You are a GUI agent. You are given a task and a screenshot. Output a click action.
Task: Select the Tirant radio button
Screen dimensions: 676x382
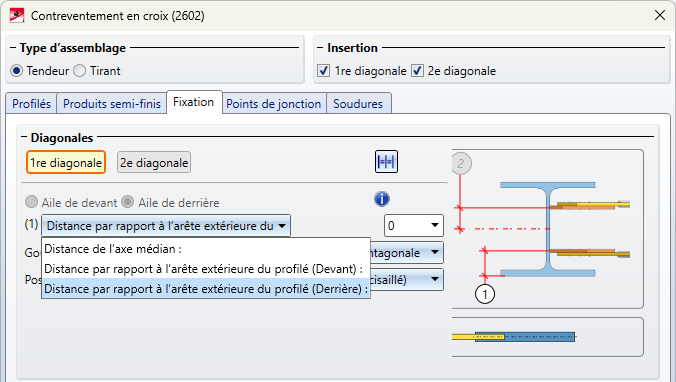(80, 71)
